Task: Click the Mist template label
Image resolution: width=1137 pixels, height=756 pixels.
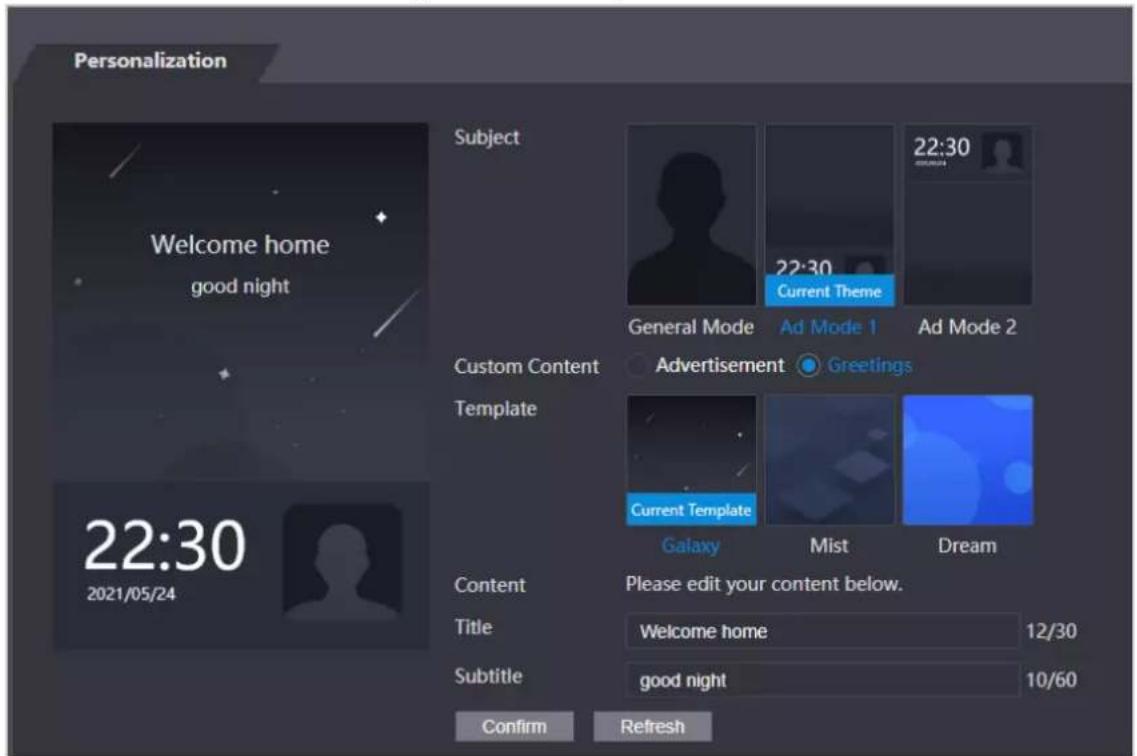Action: click(x=829, y=545)
